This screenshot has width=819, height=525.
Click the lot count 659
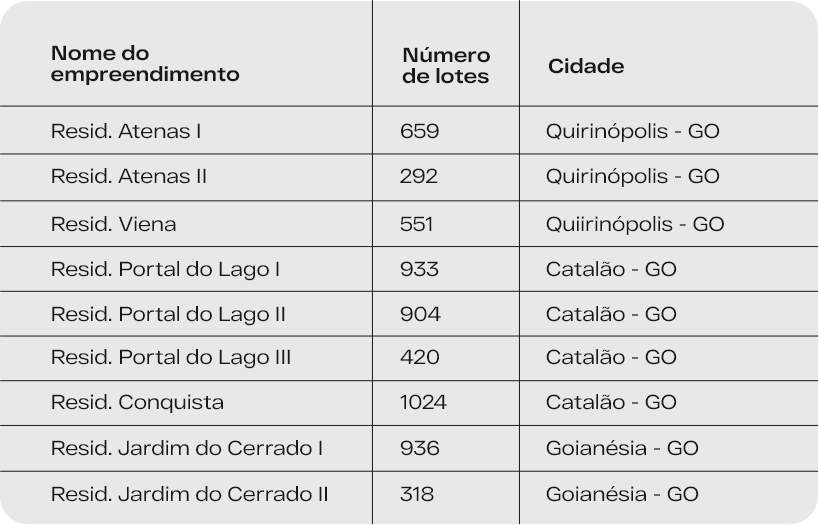pos(419,131)
